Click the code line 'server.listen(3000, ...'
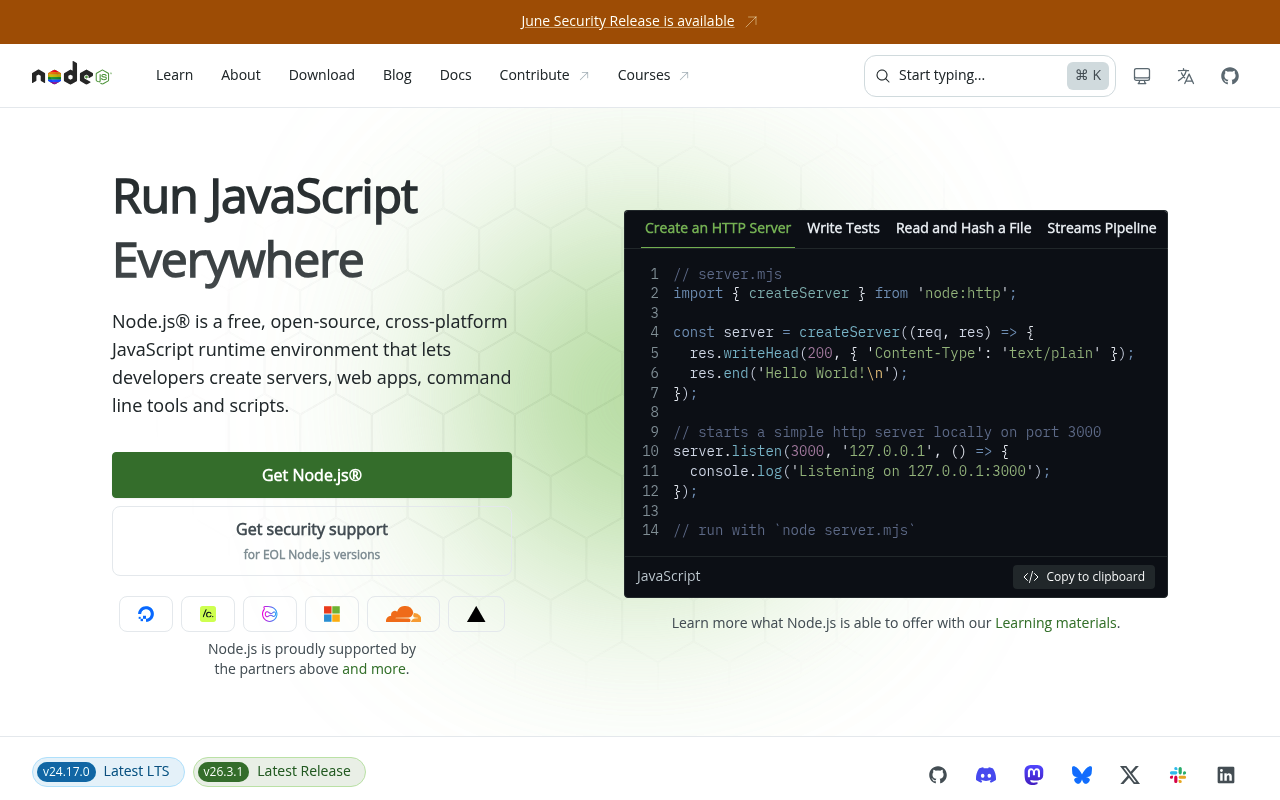Image resolution: width=1280 pixels, height=800 pixels. point(841,452)
